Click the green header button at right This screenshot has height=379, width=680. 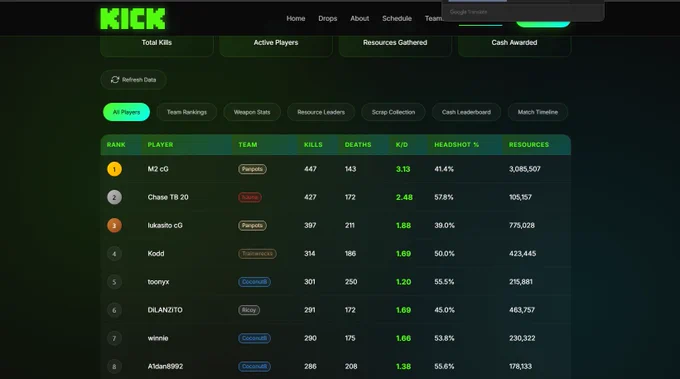coord(543,24)
